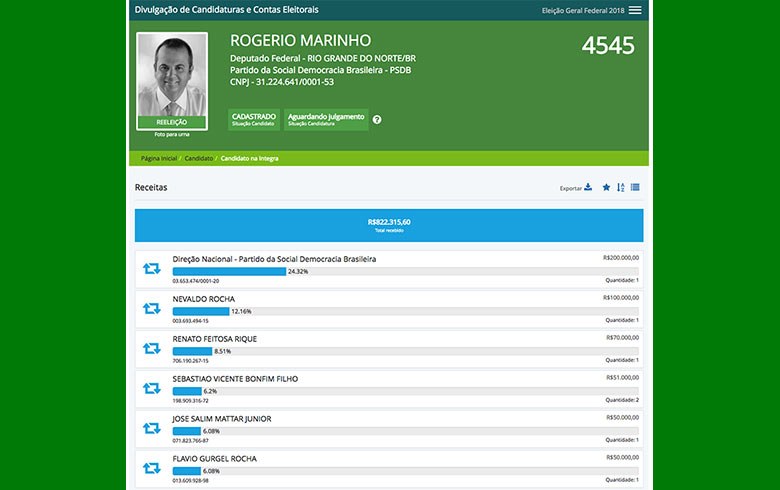Click the Receitas section heading
This screenshot has height=490, width=780.
coord(151,188)
